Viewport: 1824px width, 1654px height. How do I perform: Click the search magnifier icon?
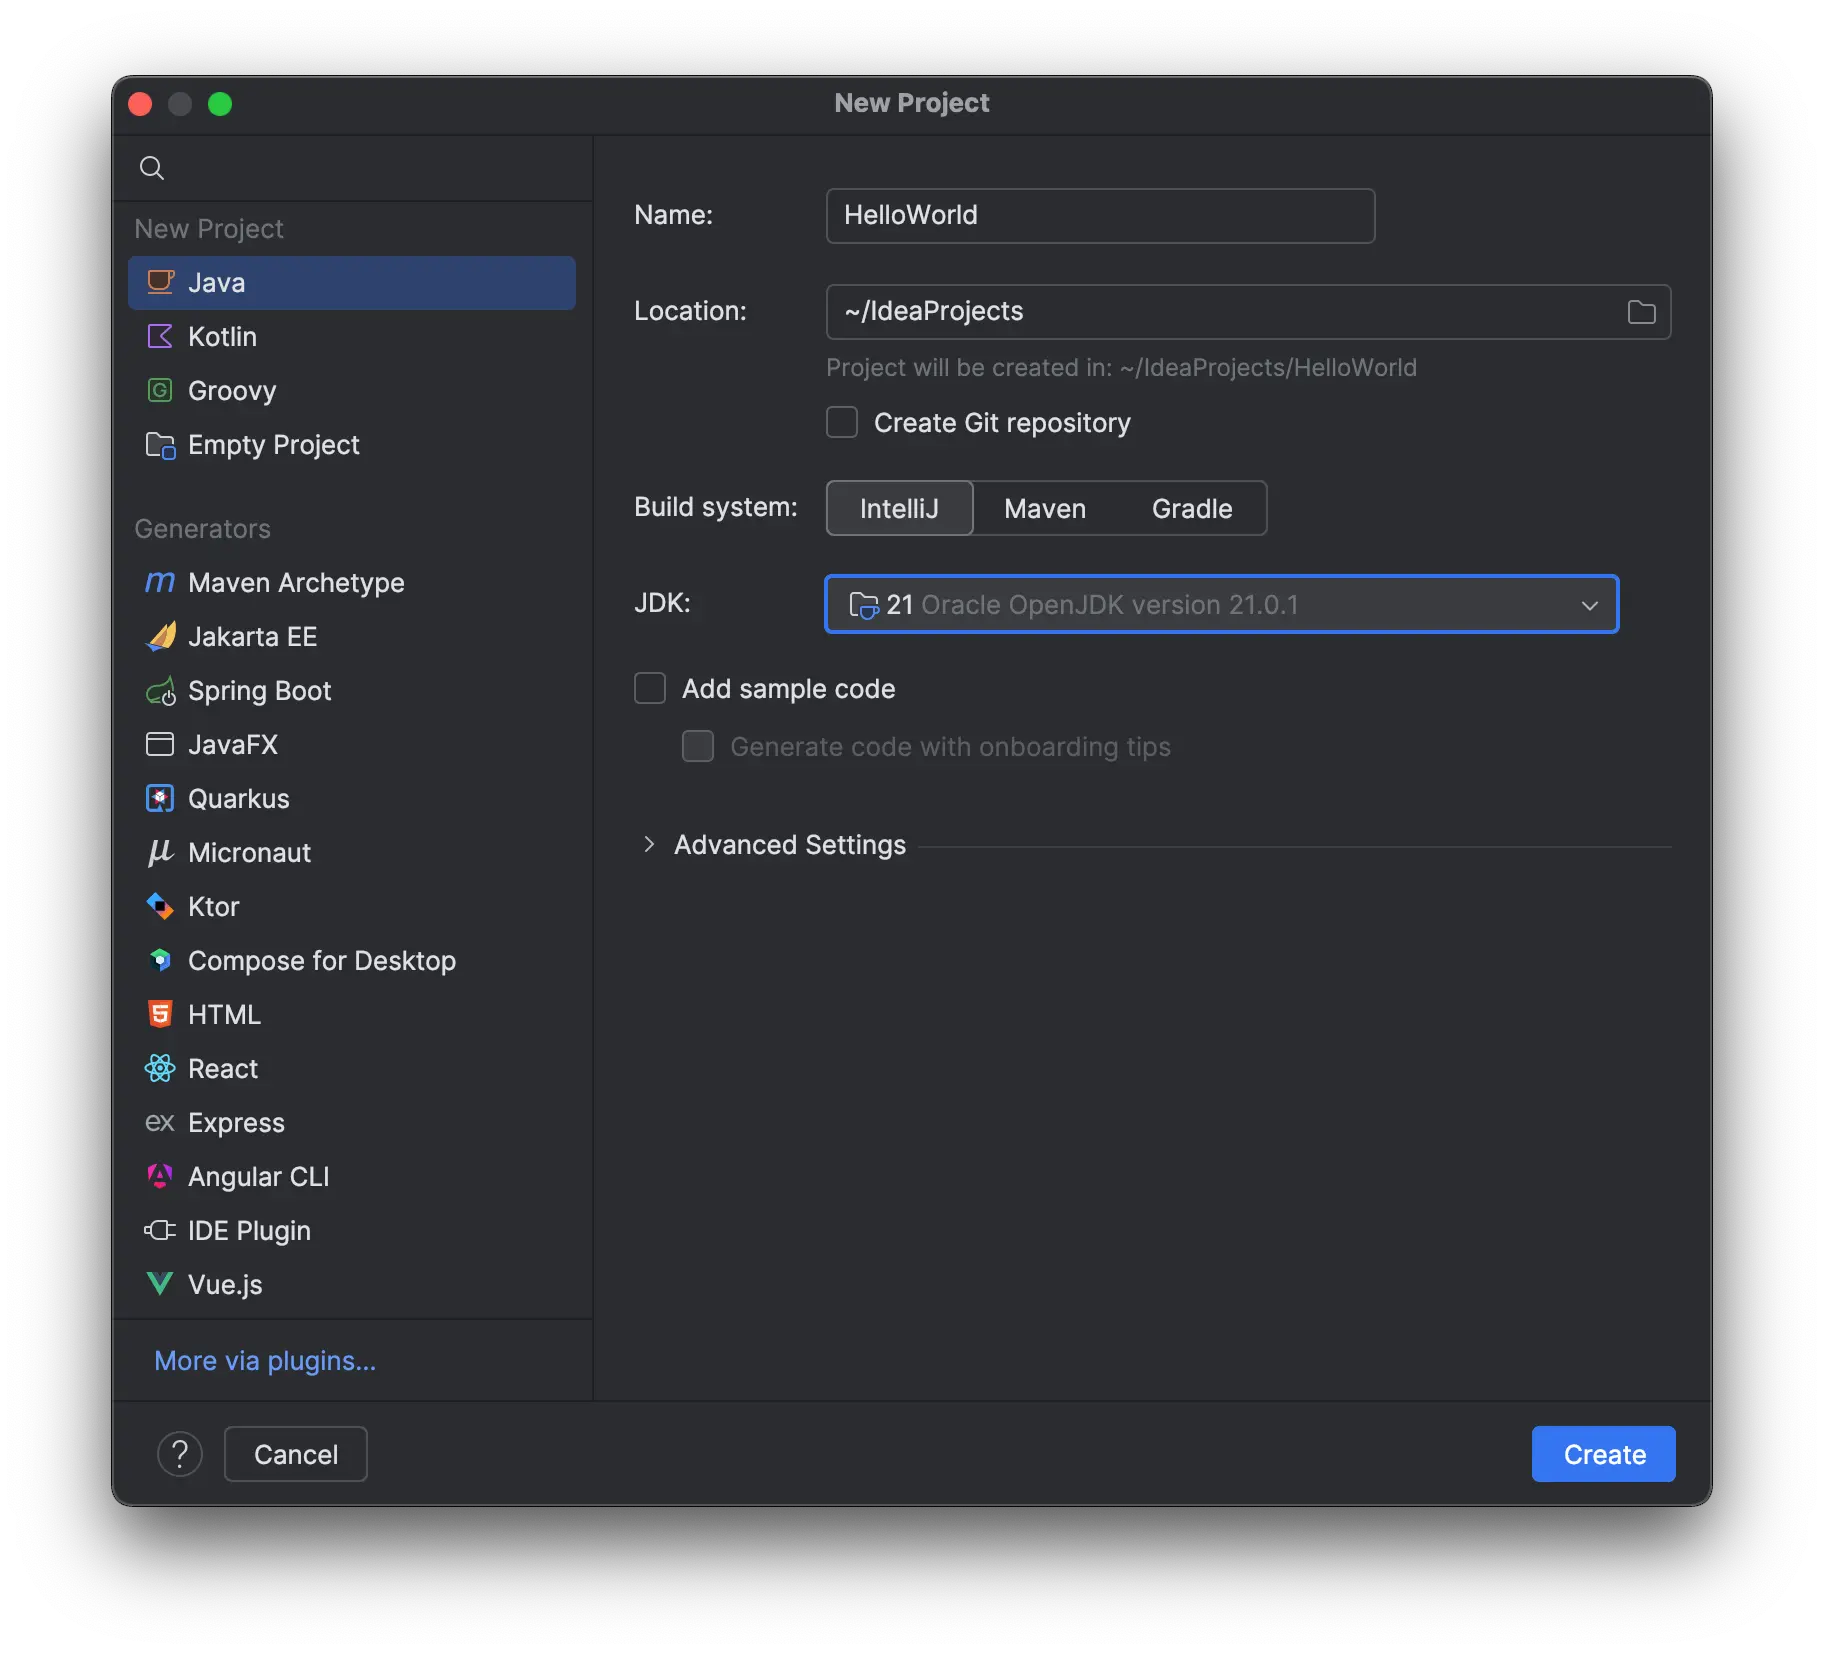pos(152,167)
